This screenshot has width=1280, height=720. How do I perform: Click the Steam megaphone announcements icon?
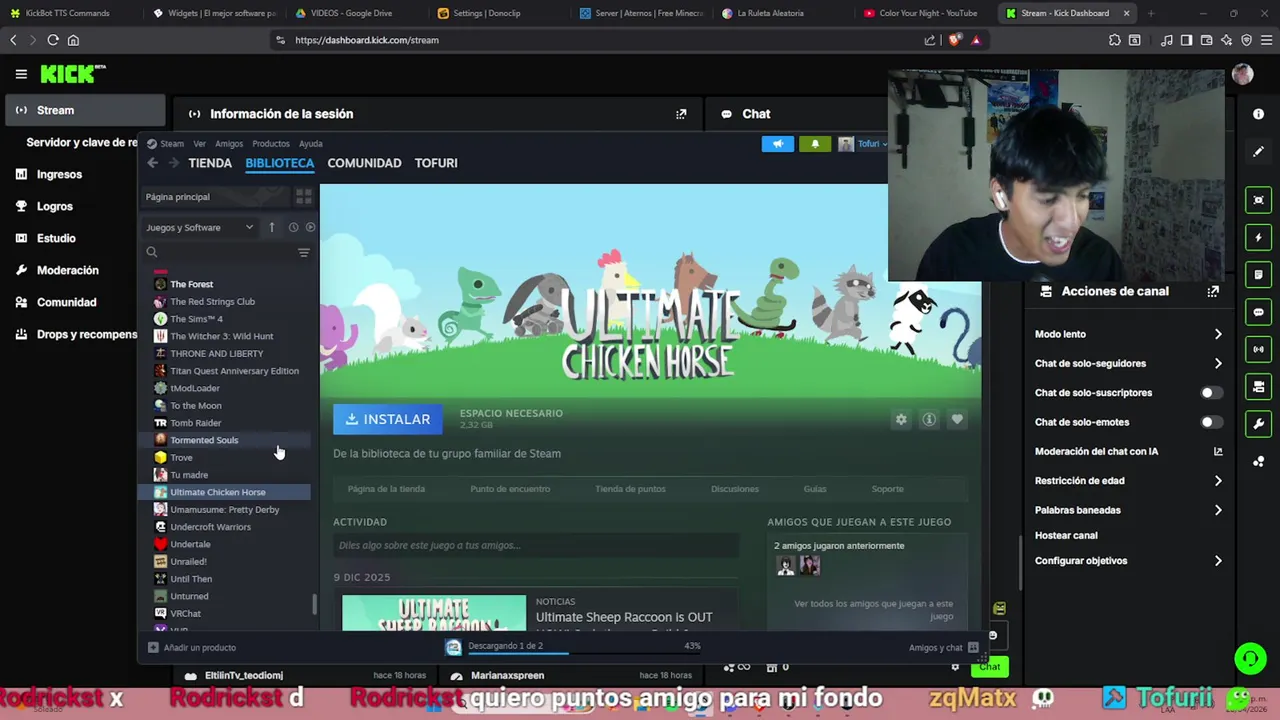coord(778,144)
